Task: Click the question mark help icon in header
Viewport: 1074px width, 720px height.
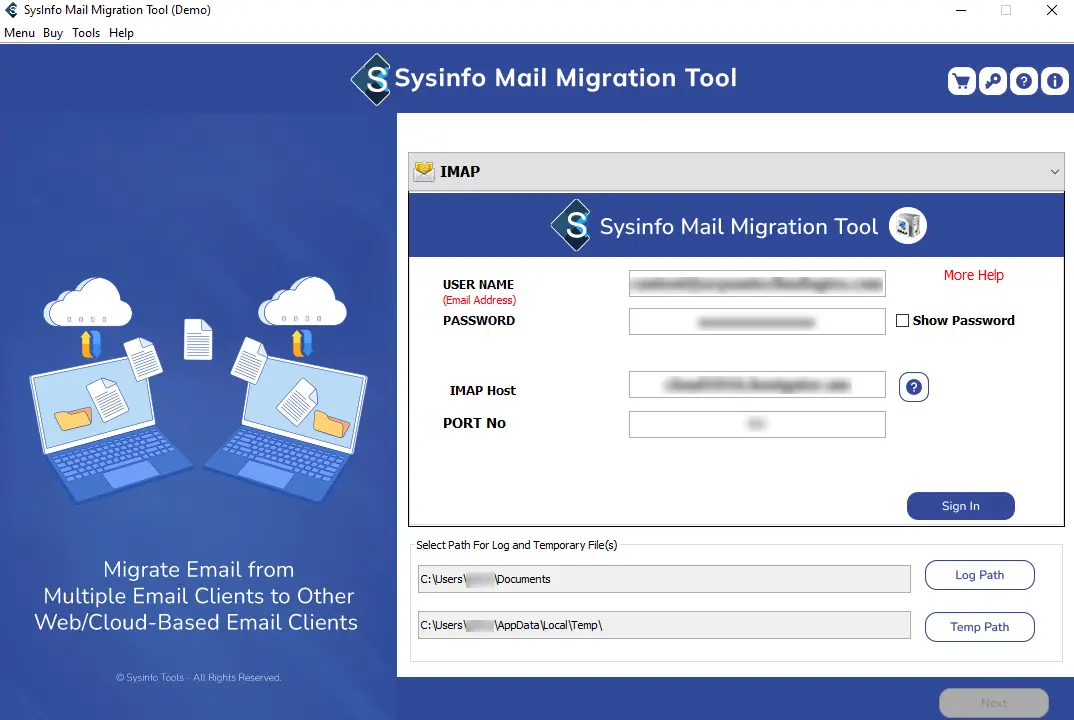Action: click(x=1024, y=82)
